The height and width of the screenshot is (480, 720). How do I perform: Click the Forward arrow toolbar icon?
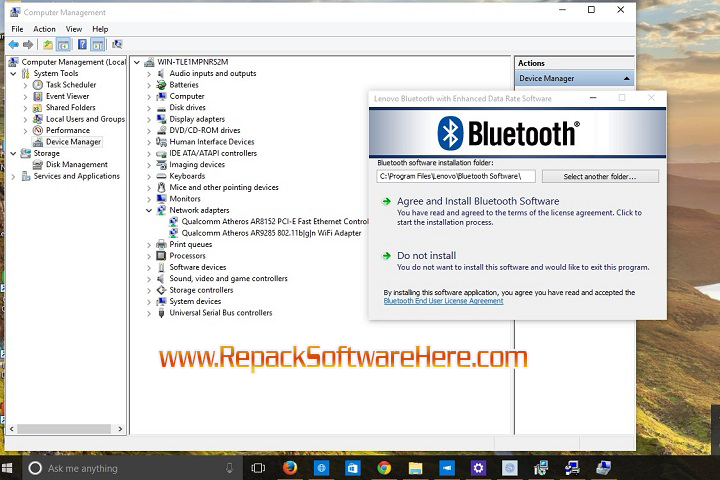tap(28, 45)
